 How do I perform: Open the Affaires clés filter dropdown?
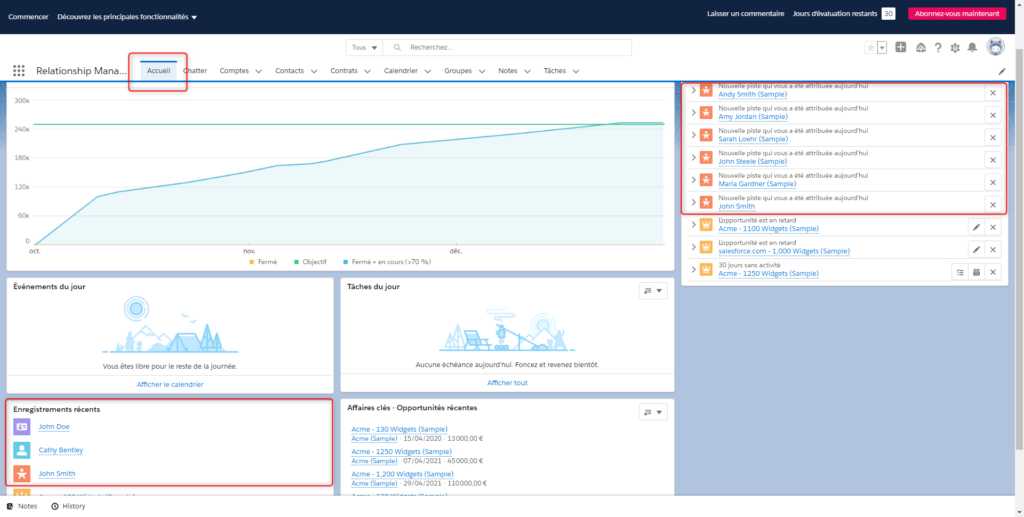653,412
